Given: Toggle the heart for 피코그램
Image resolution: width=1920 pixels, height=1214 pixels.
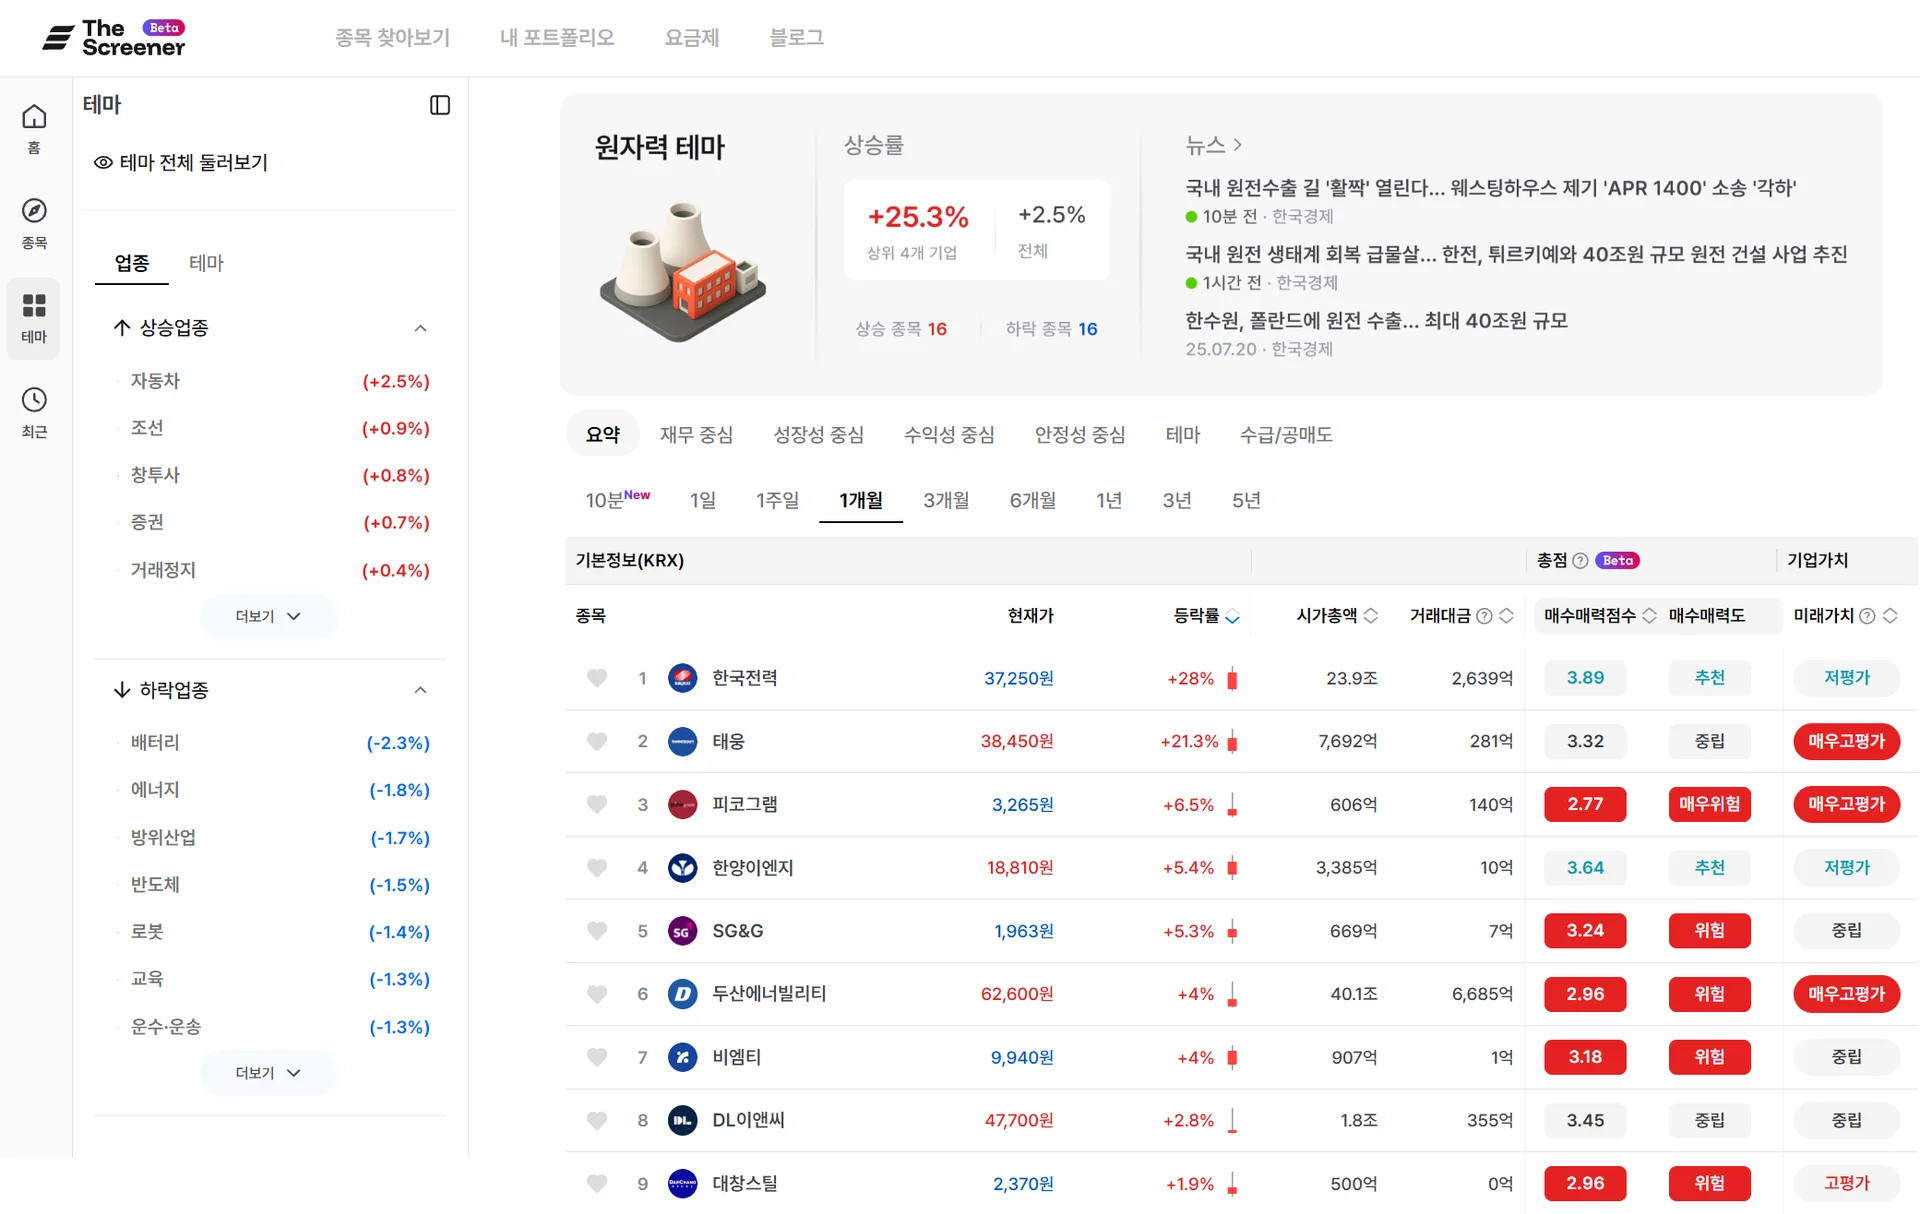Looking at the screenshot, I should [597, 804].
